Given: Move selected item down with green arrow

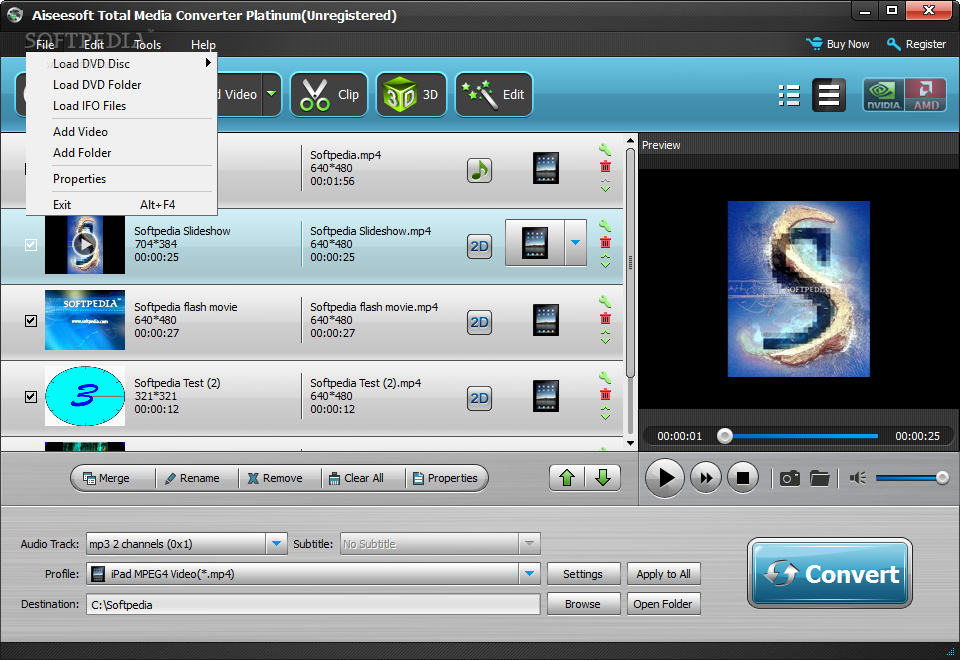Looking at the screenshot, I should (603, 478).
